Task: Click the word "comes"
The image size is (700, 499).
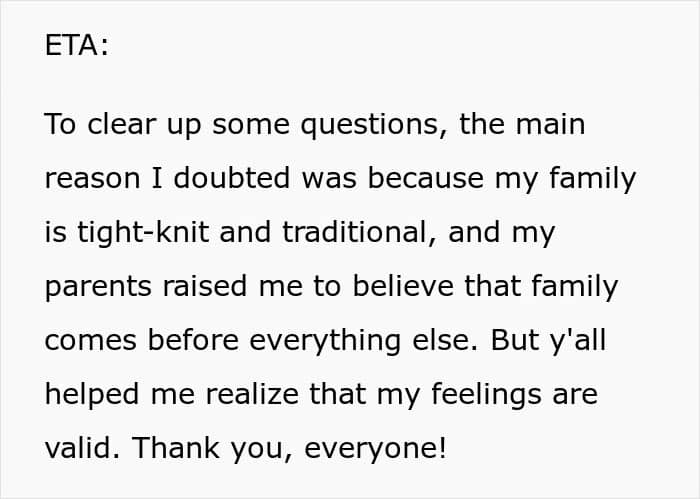Action: pos(91,341)
